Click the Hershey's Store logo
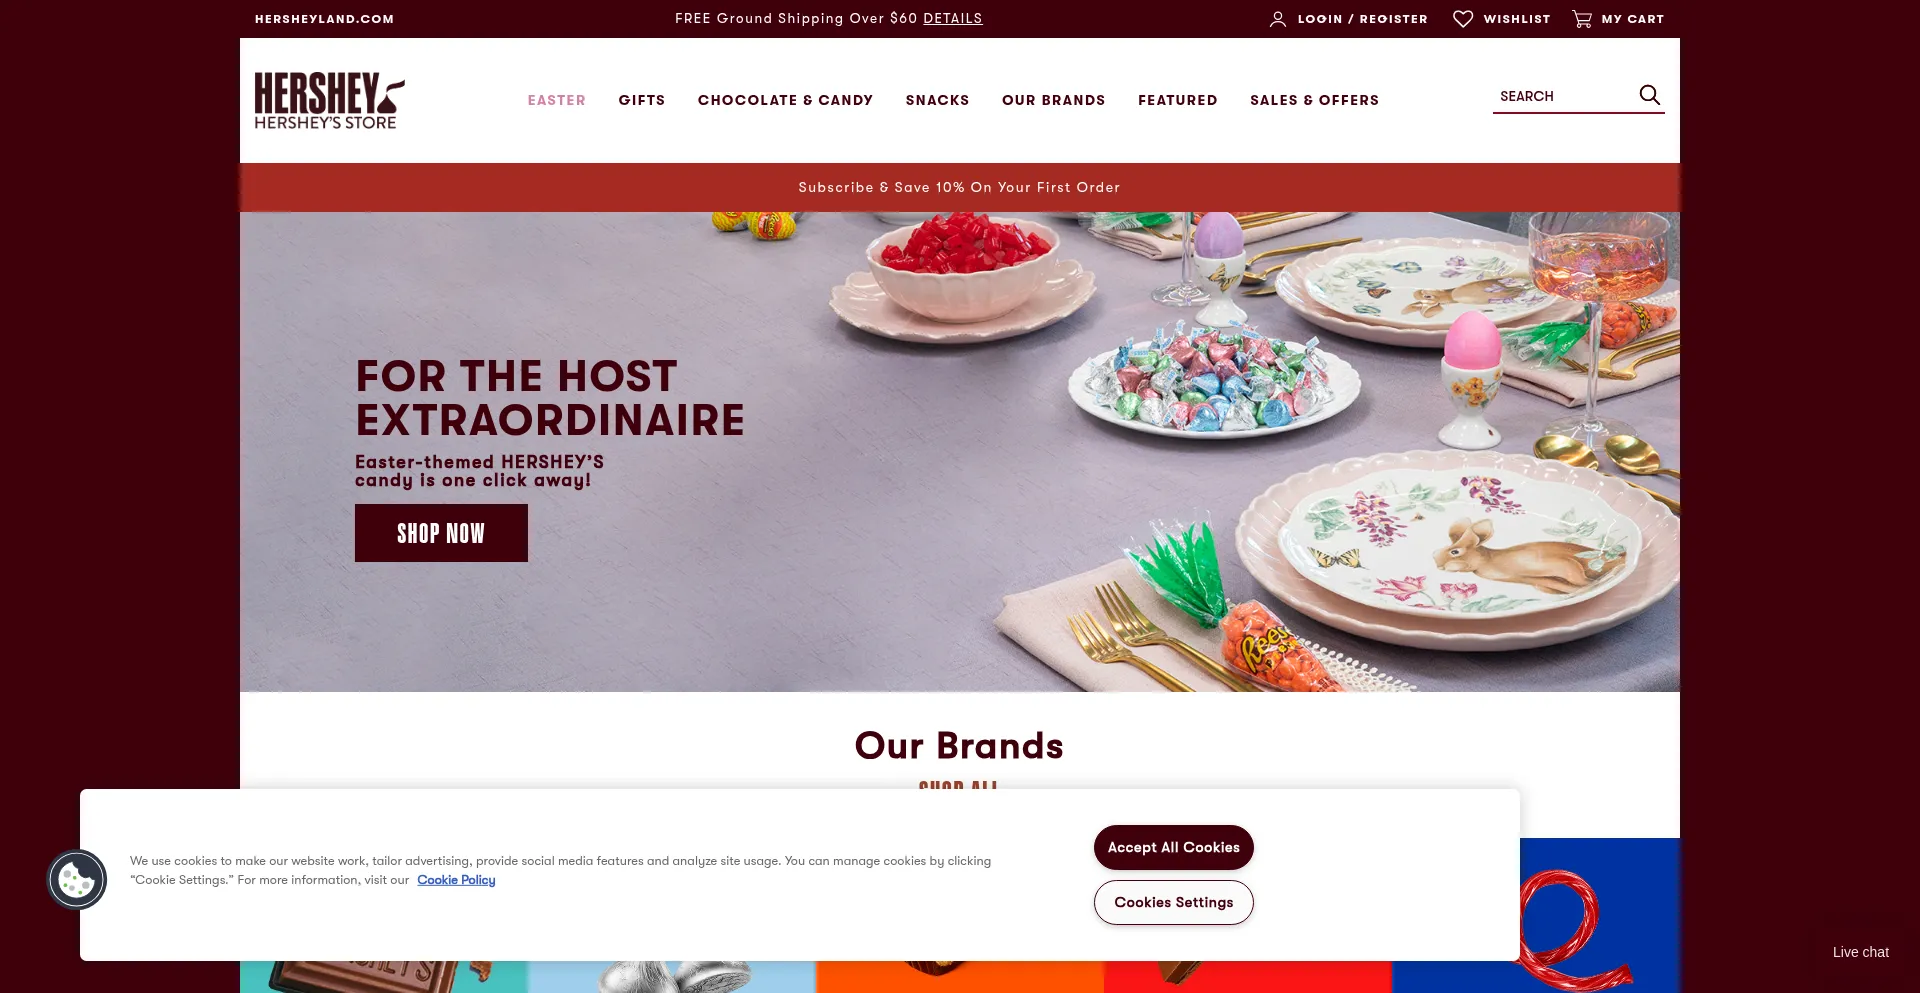Screen dimensions: 1920x993 [329, 101]
